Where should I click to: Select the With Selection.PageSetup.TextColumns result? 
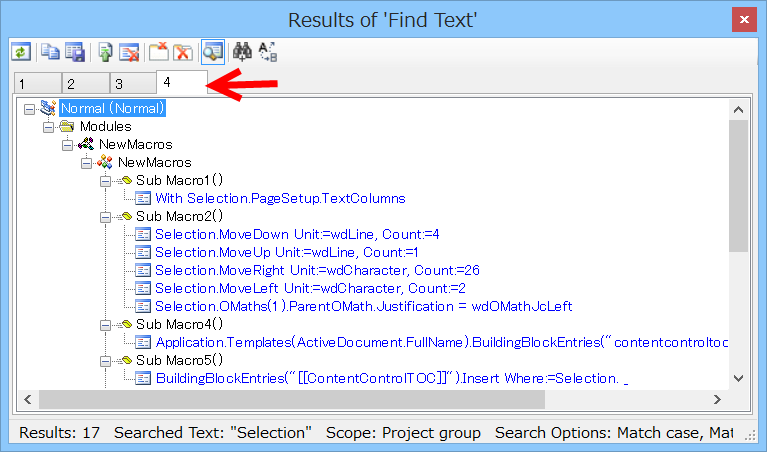tap(280, 198)
